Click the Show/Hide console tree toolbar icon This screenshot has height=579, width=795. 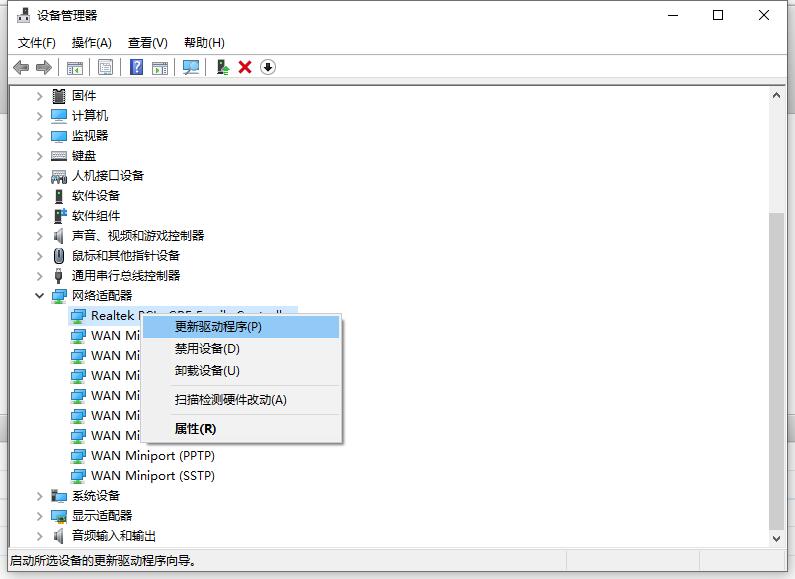click(74, 67)
